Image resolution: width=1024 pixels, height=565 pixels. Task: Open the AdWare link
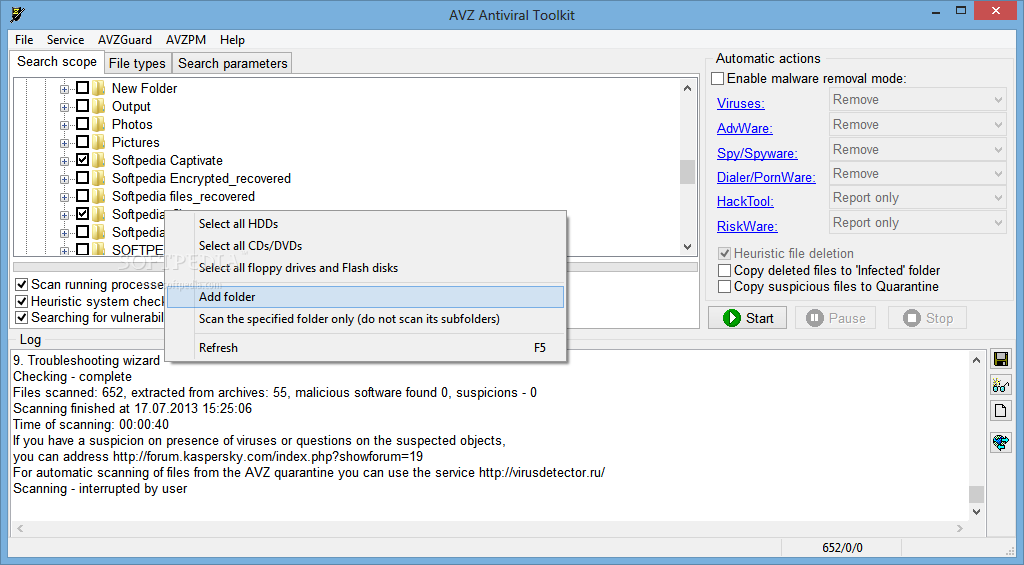[744, 128]
